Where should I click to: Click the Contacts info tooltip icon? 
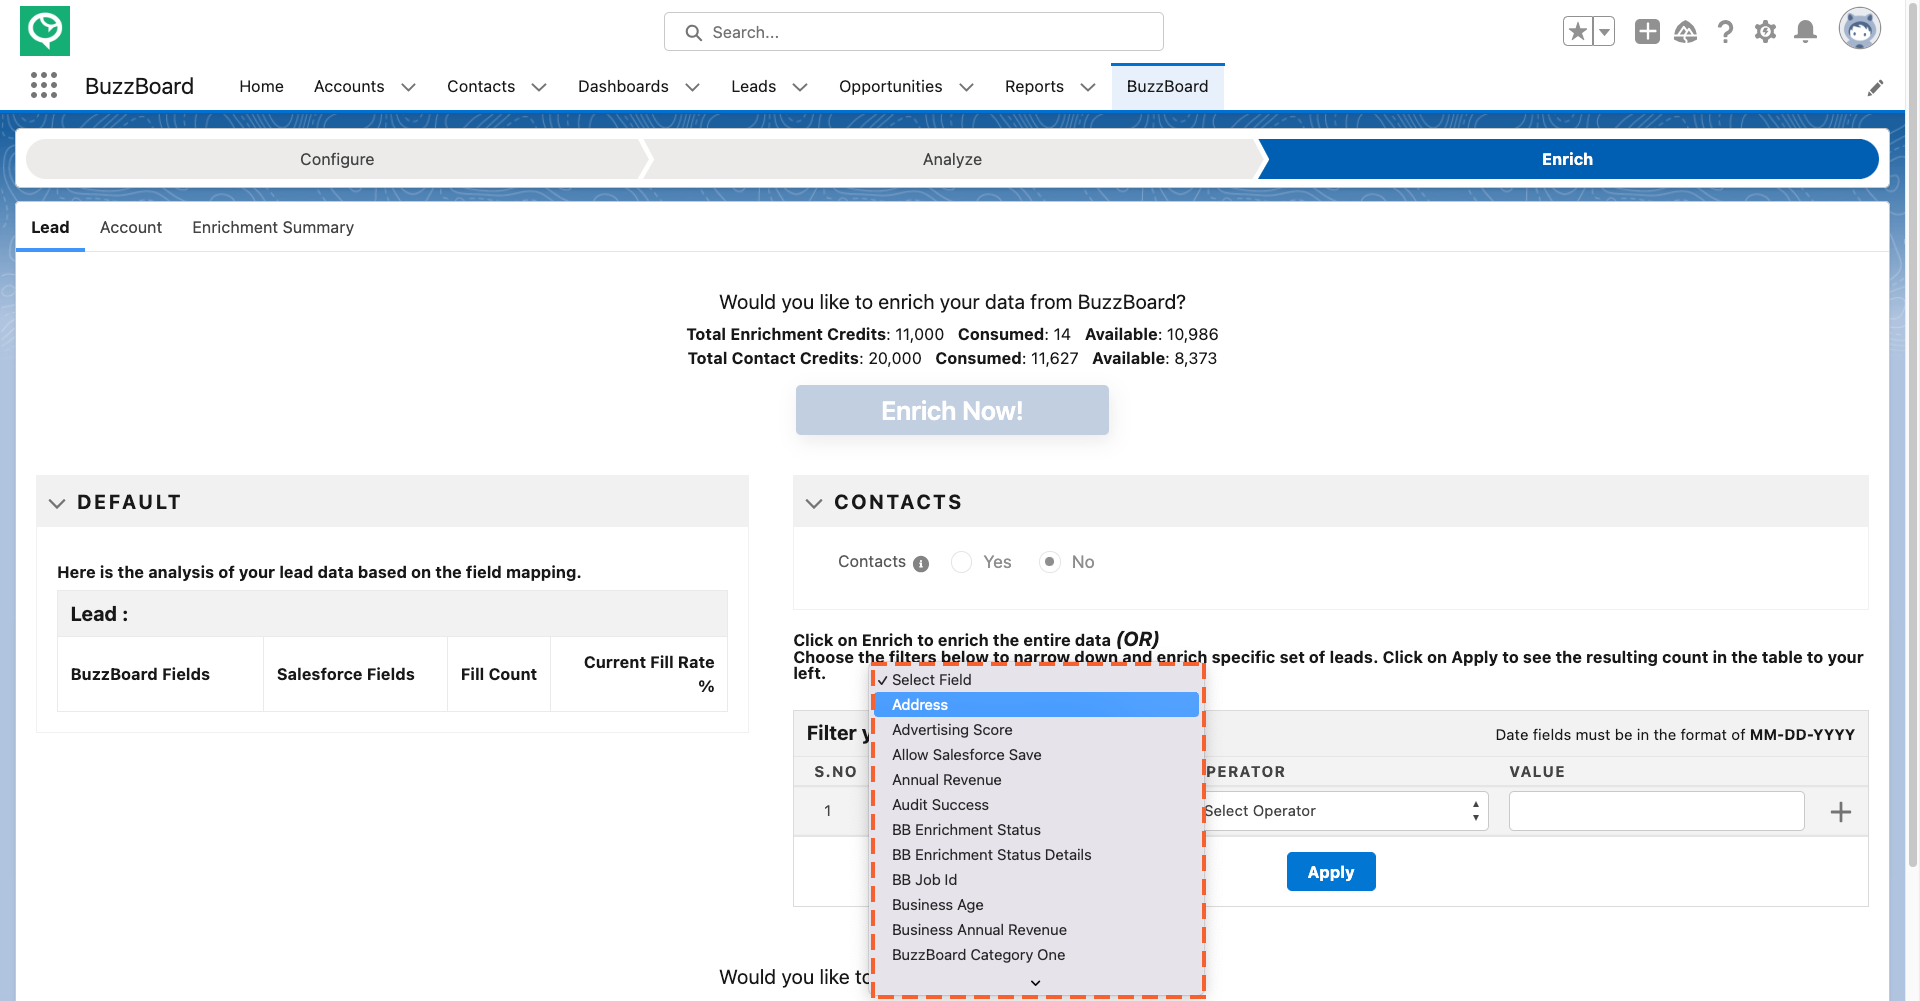click(x=921, y=564)
